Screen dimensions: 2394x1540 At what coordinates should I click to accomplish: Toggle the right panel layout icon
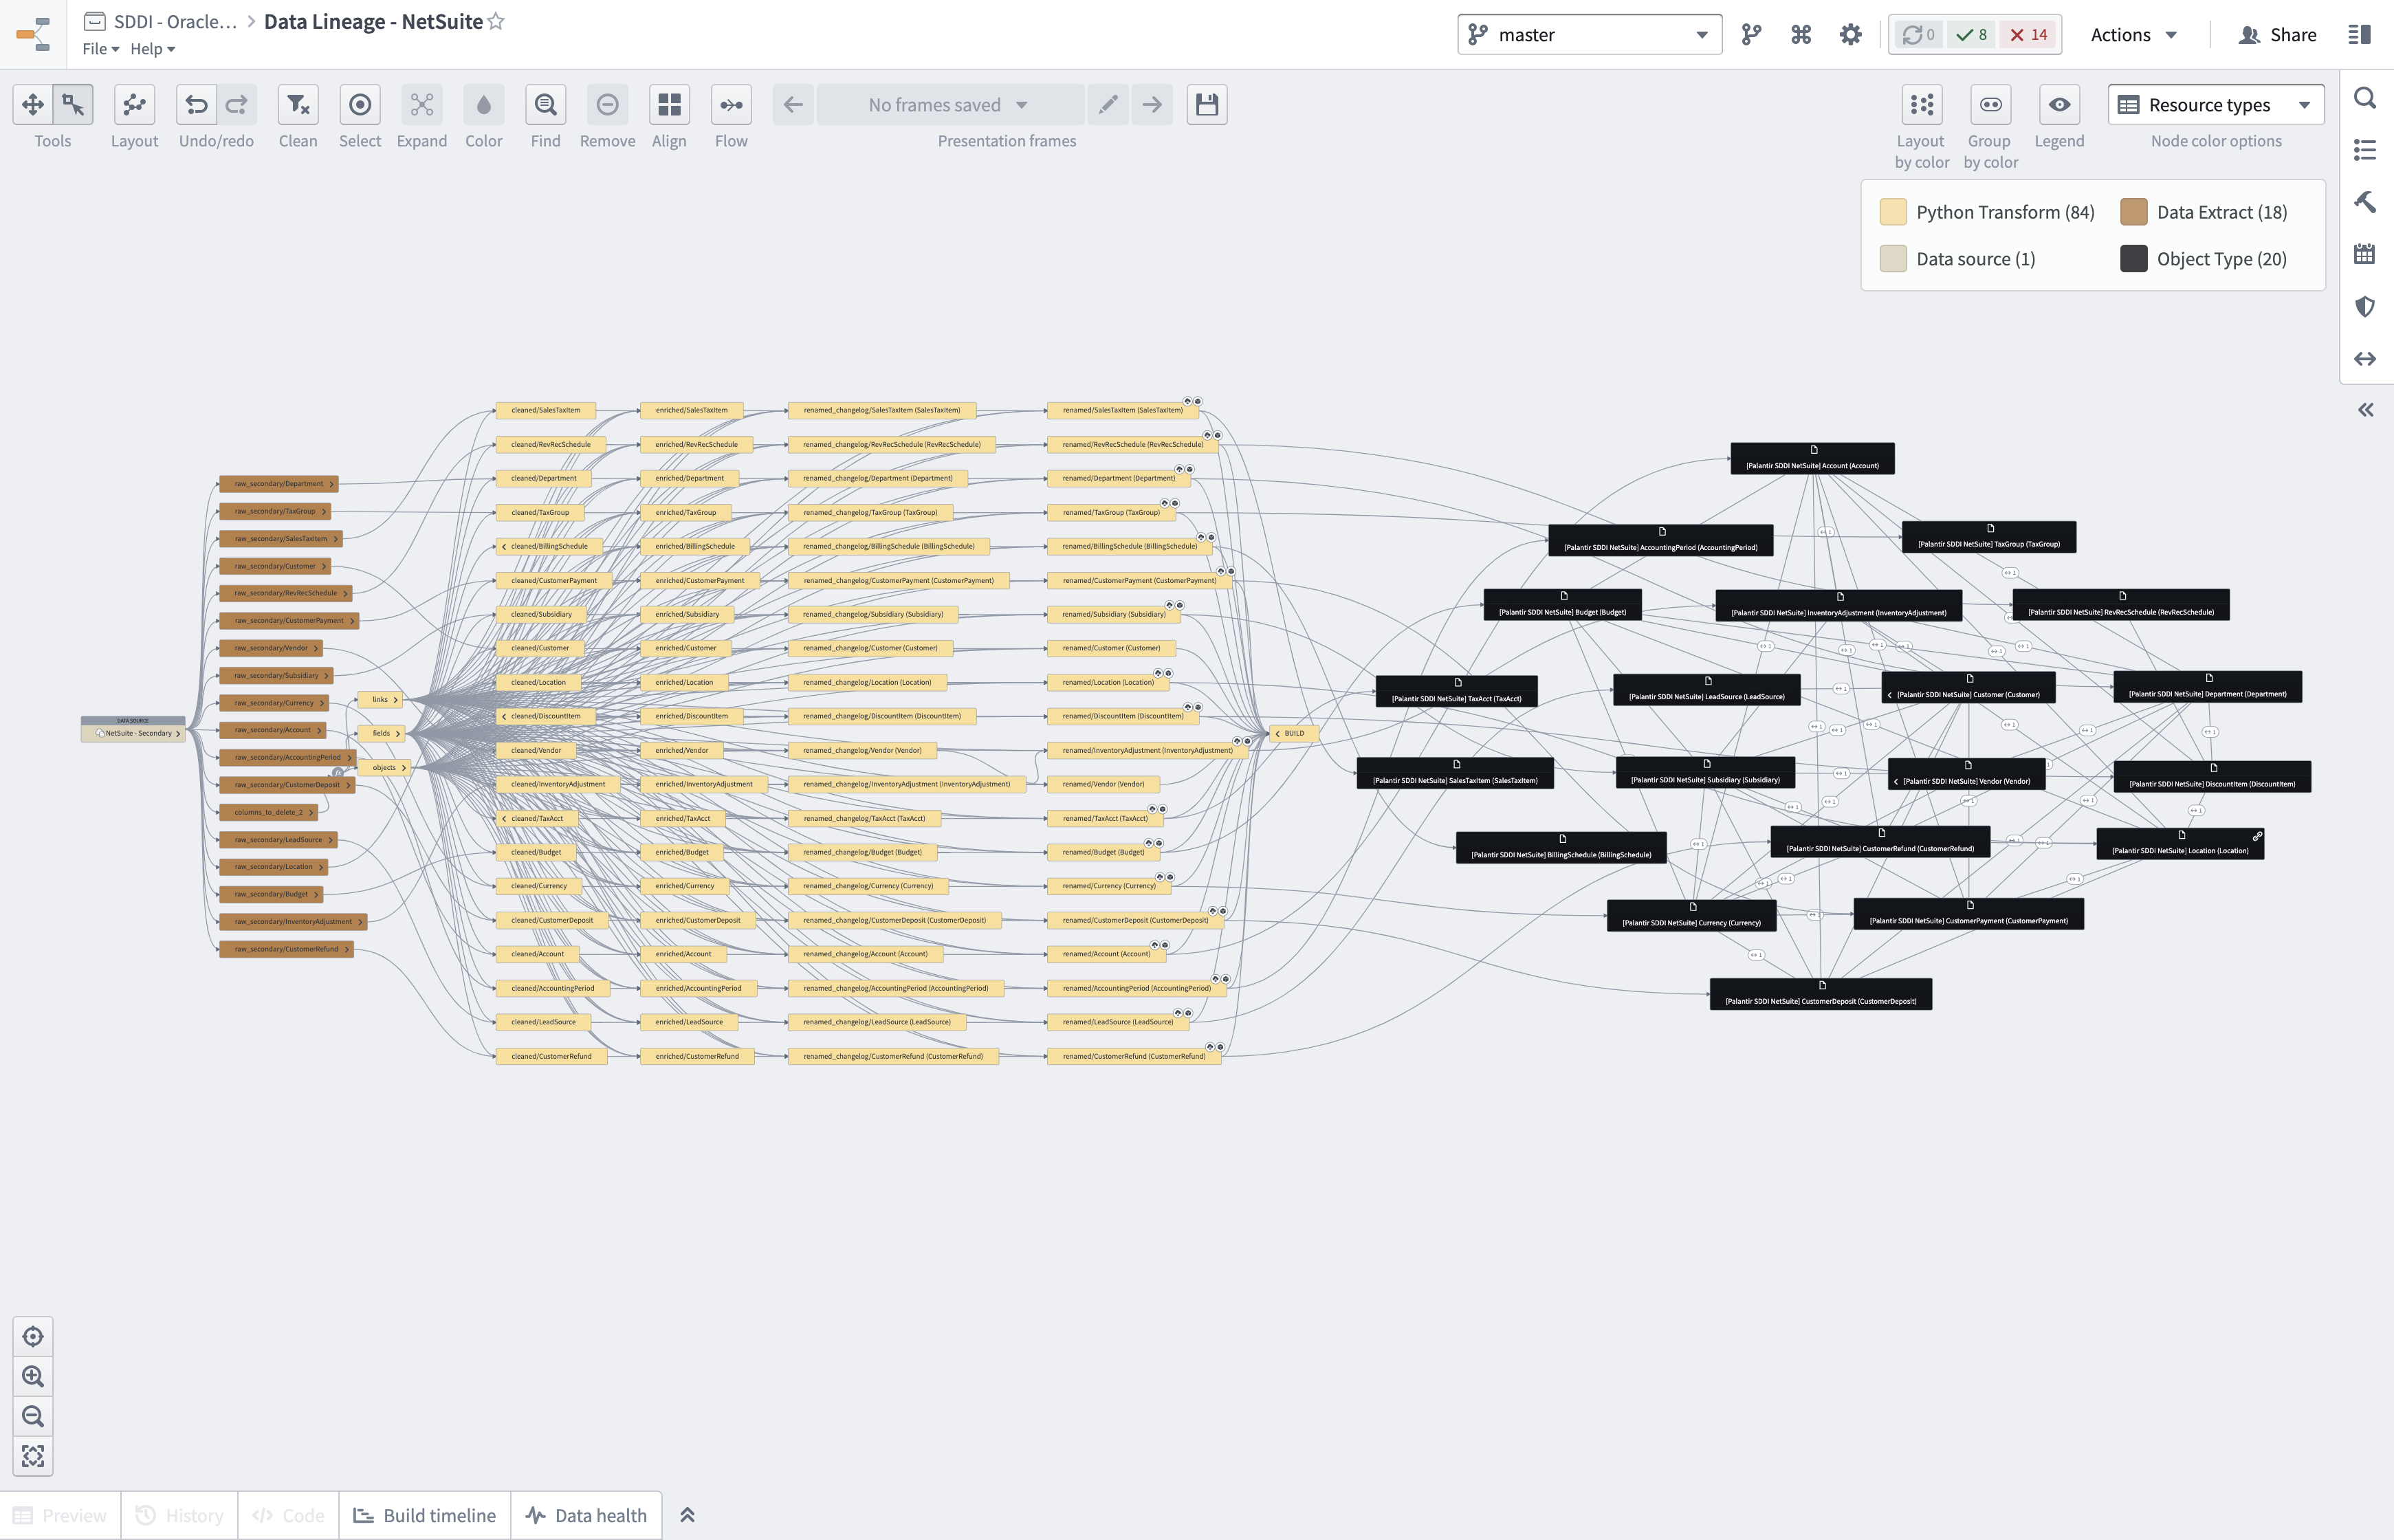tap(2359, 35)
